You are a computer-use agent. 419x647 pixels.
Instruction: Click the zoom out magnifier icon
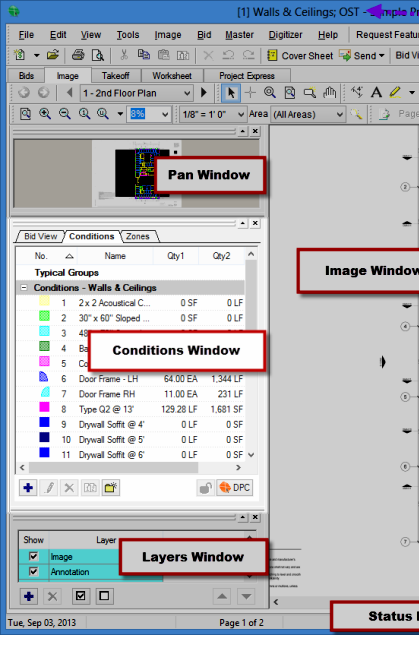tap(64, 114)
